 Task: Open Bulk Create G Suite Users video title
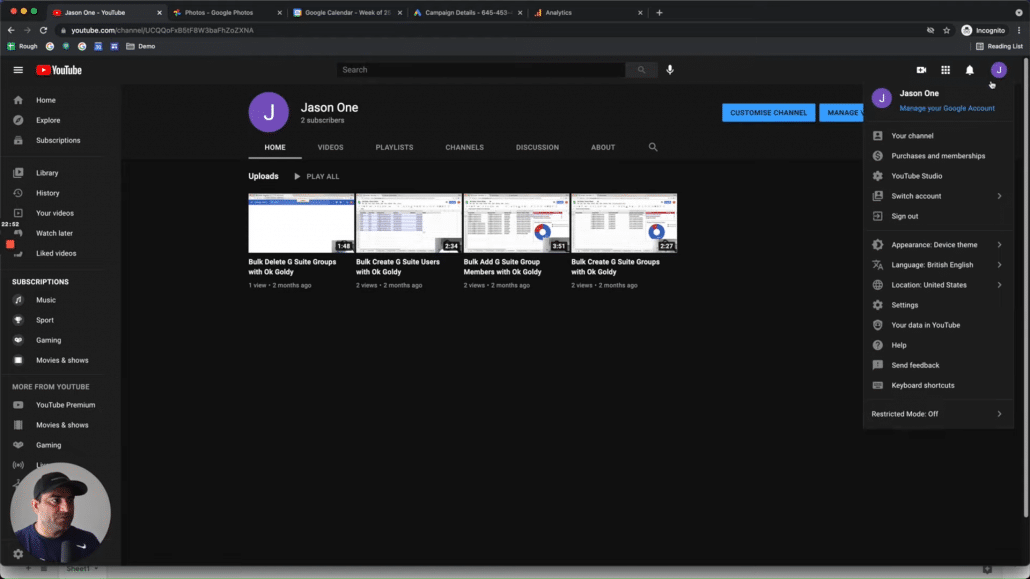(x=398, y=267)
